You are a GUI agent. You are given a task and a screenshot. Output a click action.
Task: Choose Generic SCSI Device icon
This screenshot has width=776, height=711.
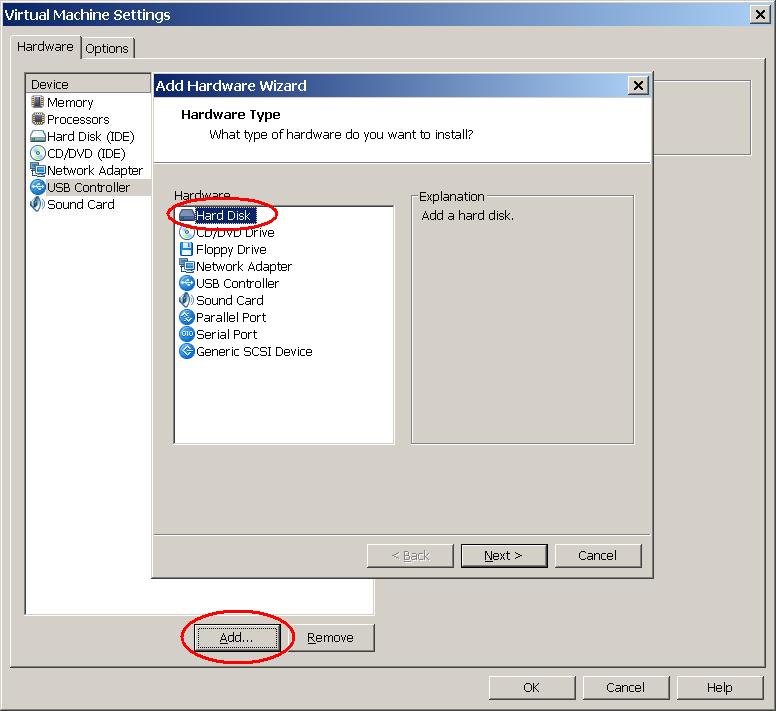pos(187,352)
